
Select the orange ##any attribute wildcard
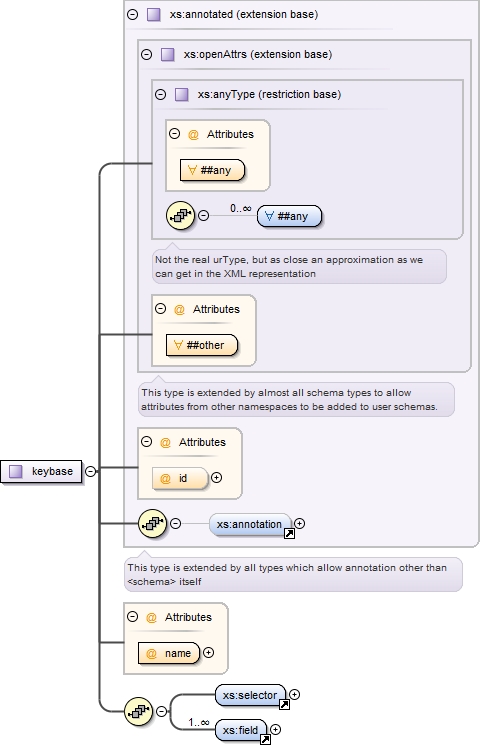212,170
